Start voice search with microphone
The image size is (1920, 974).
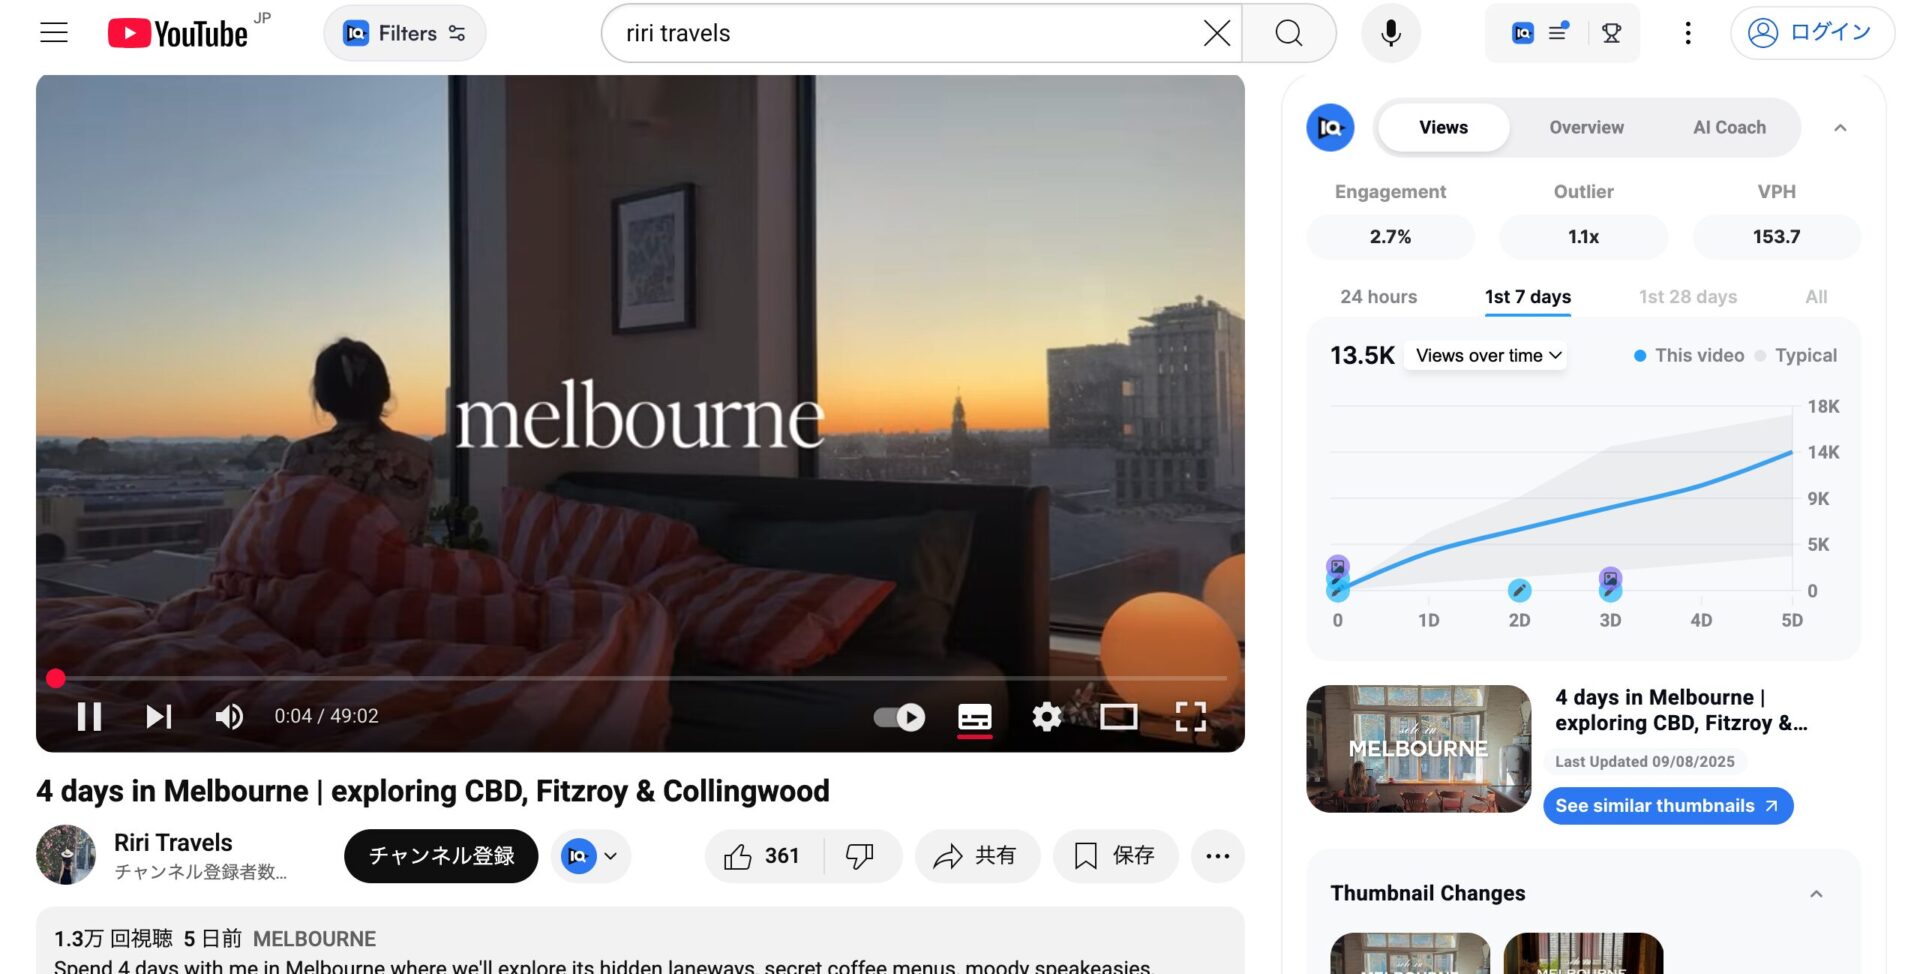pyautogui.click(x=1390, y=33)
